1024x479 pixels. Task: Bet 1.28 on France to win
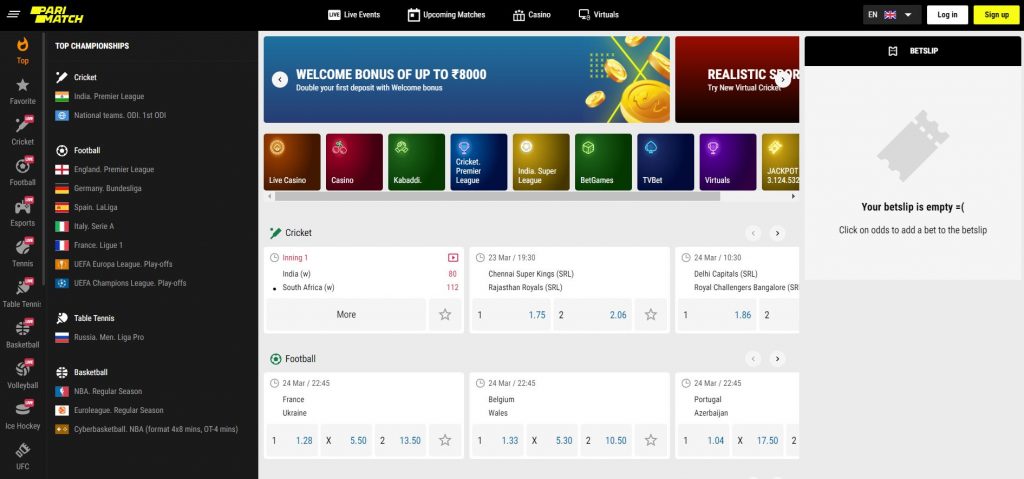[292, 440]
